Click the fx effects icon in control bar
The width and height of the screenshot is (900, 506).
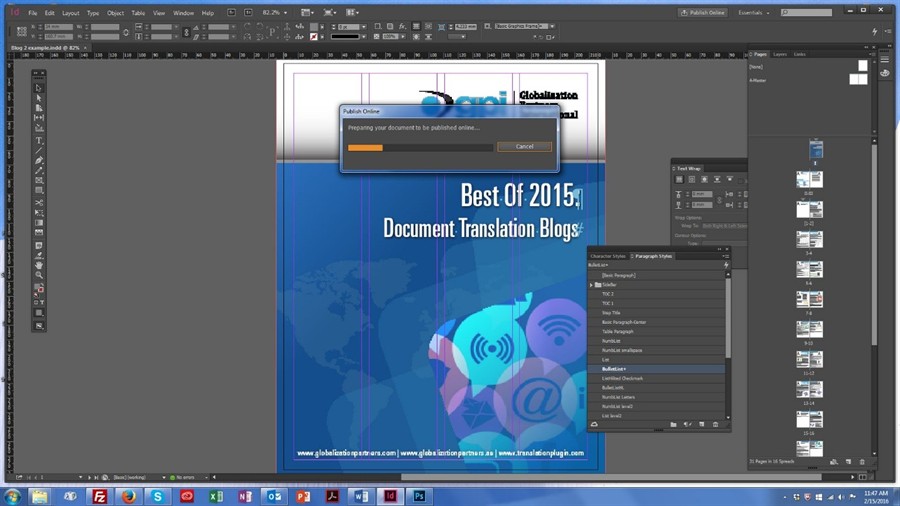(402, 26)
